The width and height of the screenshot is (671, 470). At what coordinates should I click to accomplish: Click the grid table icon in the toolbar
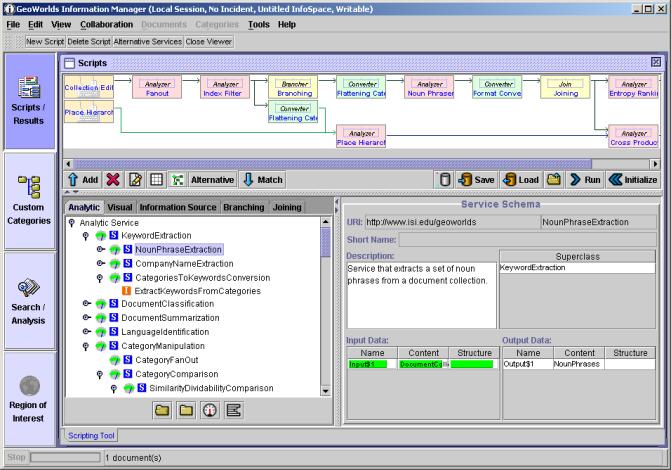coord(157,180)
